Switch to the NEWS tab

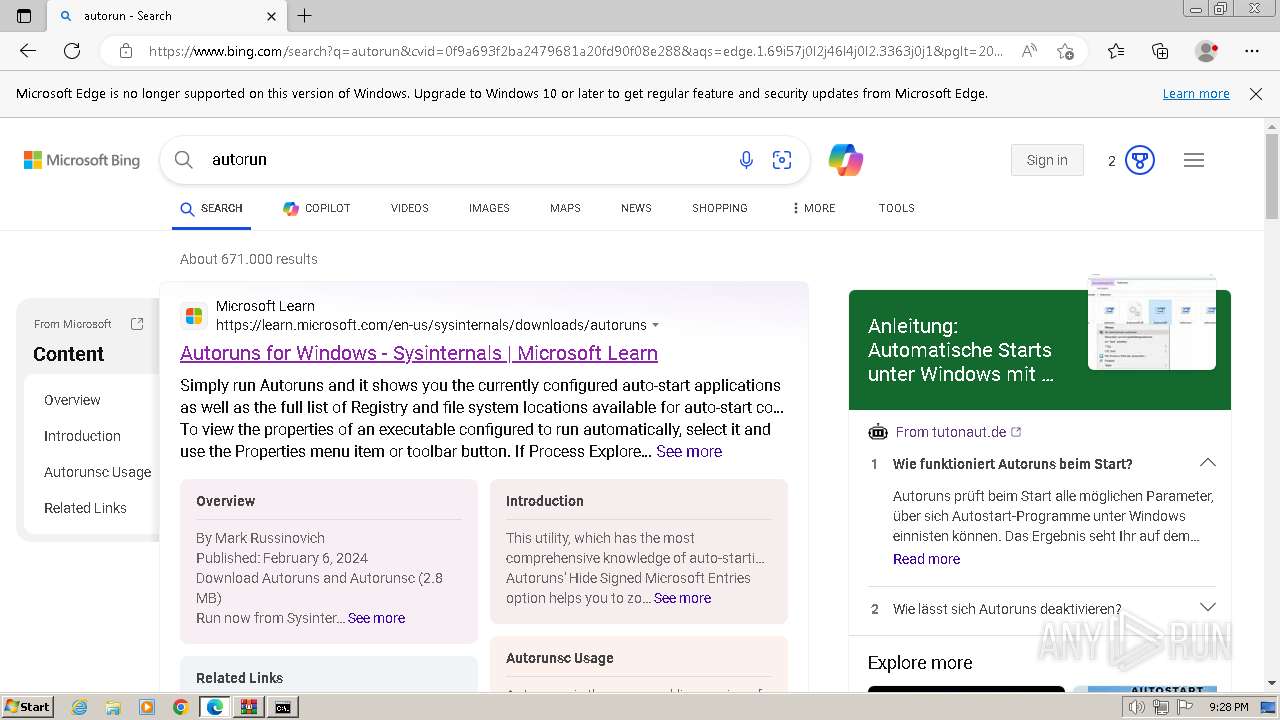point(636,208)
